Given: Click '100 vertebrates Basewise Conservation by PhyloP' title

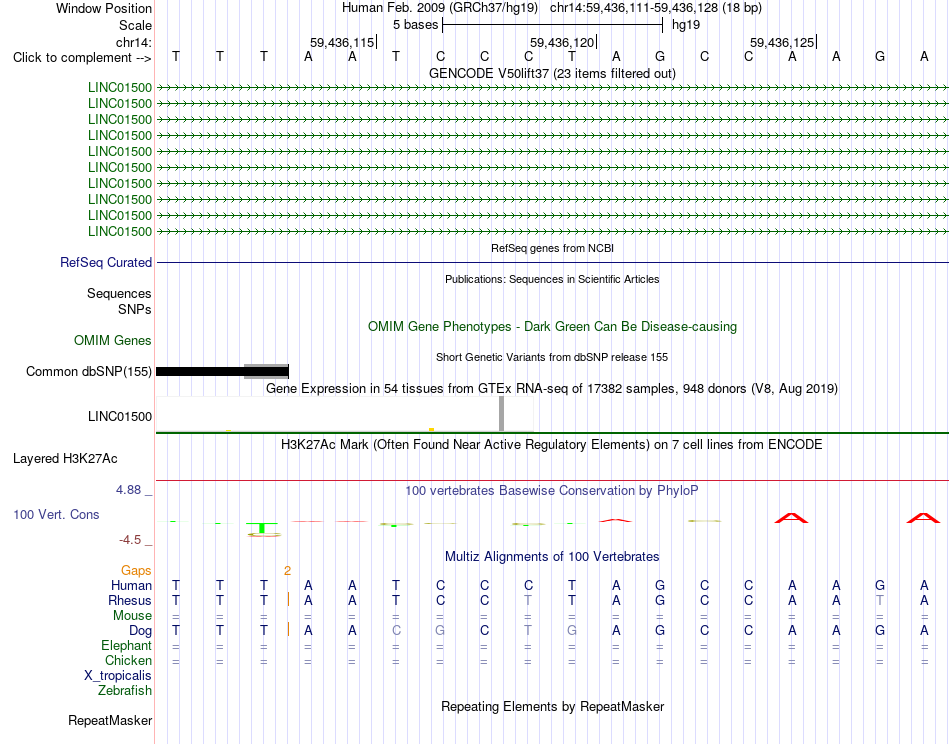Looking at the screenshot, I should coord(552,491).
